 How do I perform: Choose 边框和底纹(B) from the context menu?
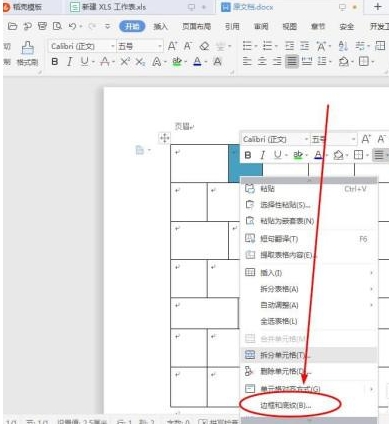click(286, 405)
